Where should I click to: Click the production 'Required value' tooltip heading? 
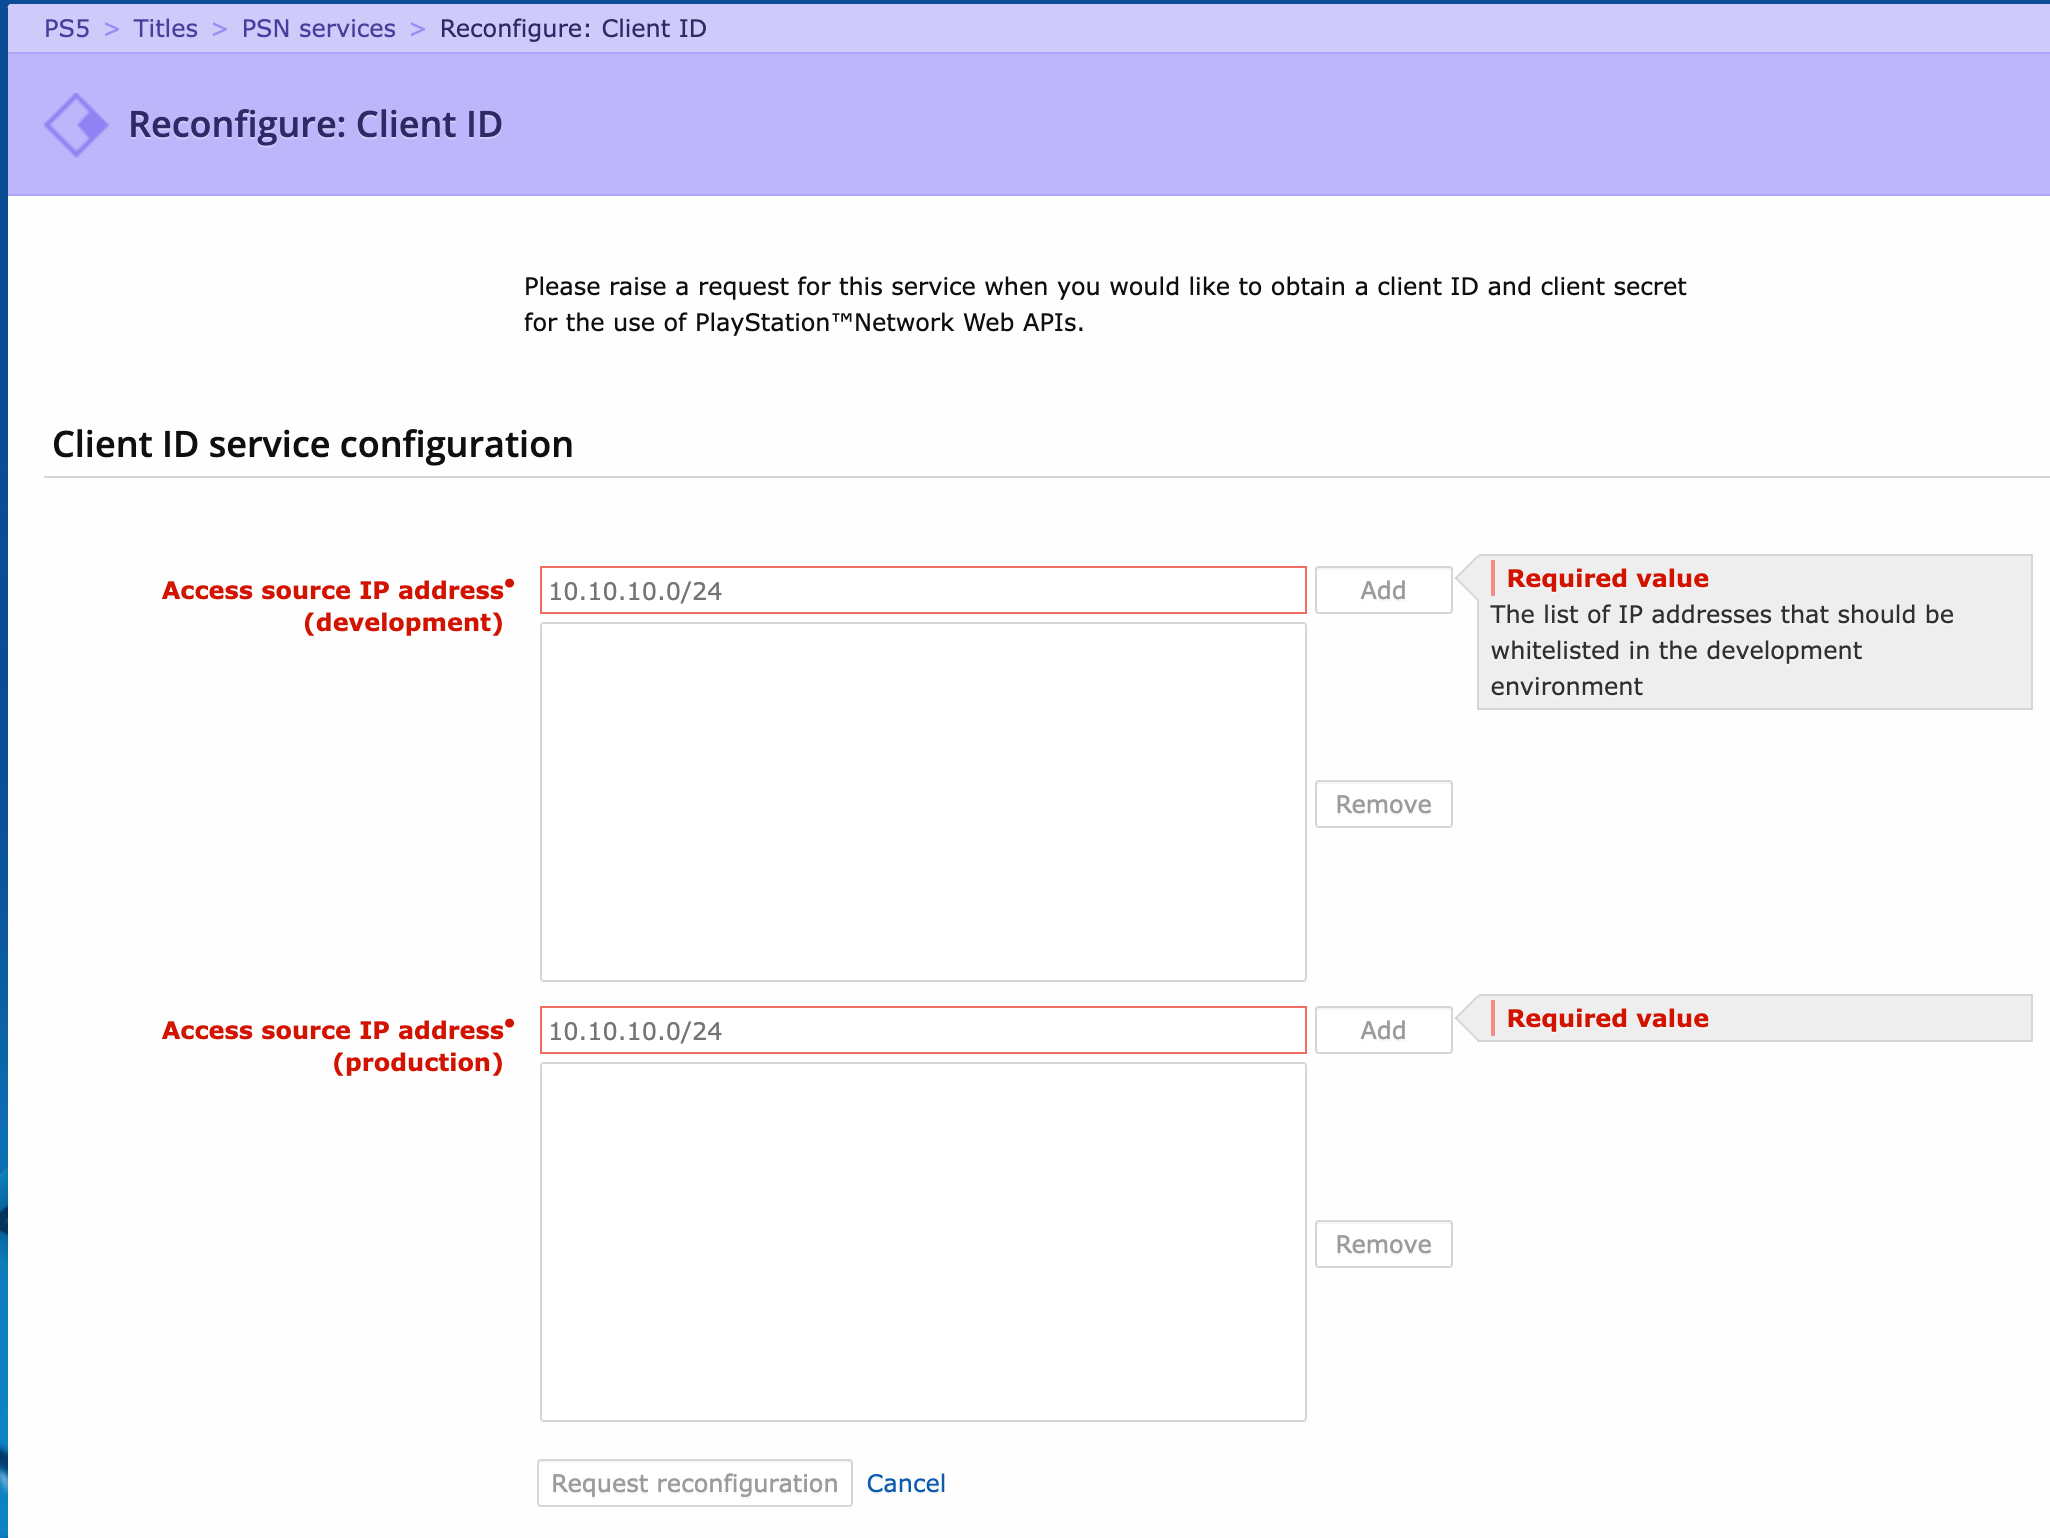click(x=1607, y=1018)
